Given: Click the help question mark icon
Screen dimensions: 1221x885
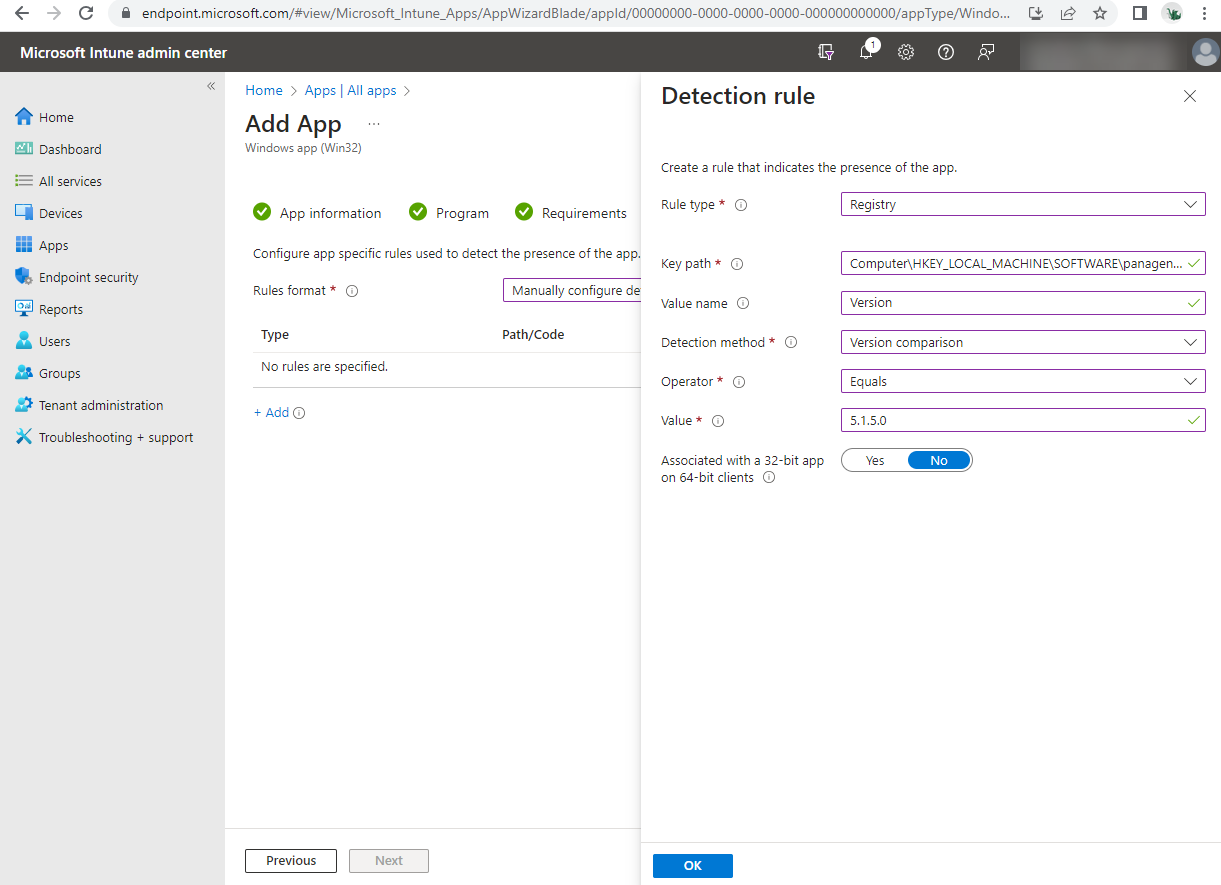Looking at the screenshot, I should (946, 52).
